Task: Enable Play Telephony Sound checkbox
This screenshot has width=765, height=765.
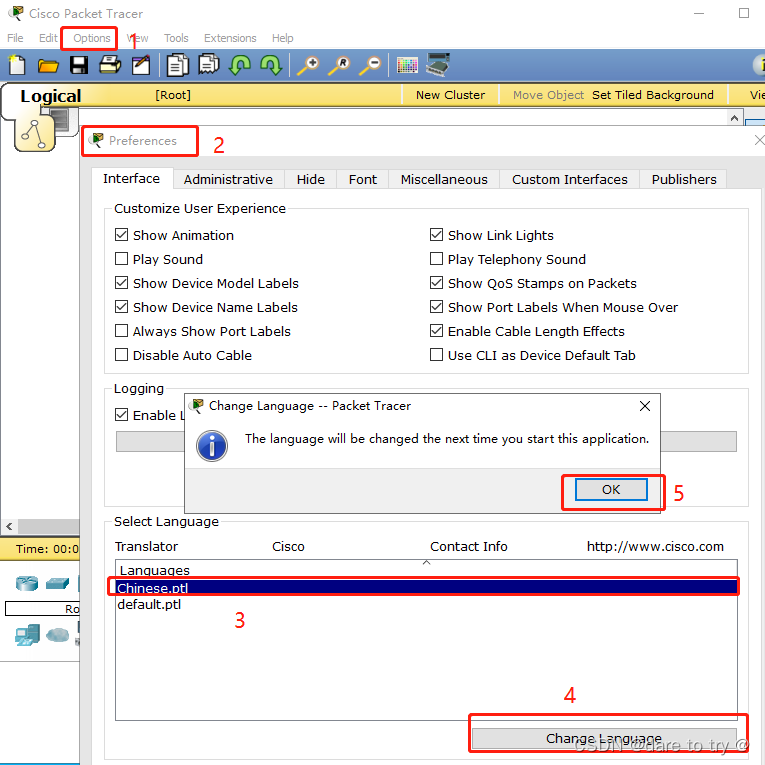Action: point(437,259)
